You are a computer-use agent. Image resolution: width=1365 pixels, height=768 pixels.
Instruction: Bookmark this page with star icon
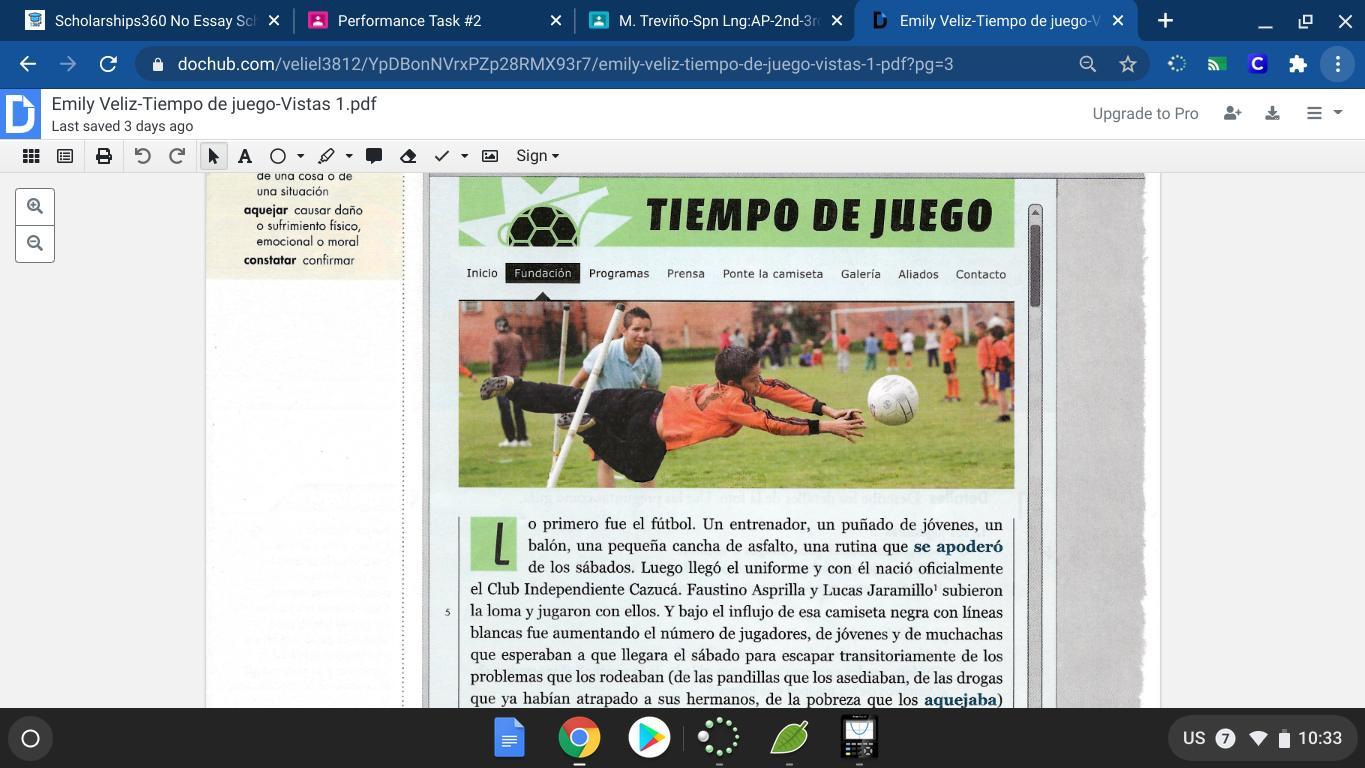(x=1128, y=64)
